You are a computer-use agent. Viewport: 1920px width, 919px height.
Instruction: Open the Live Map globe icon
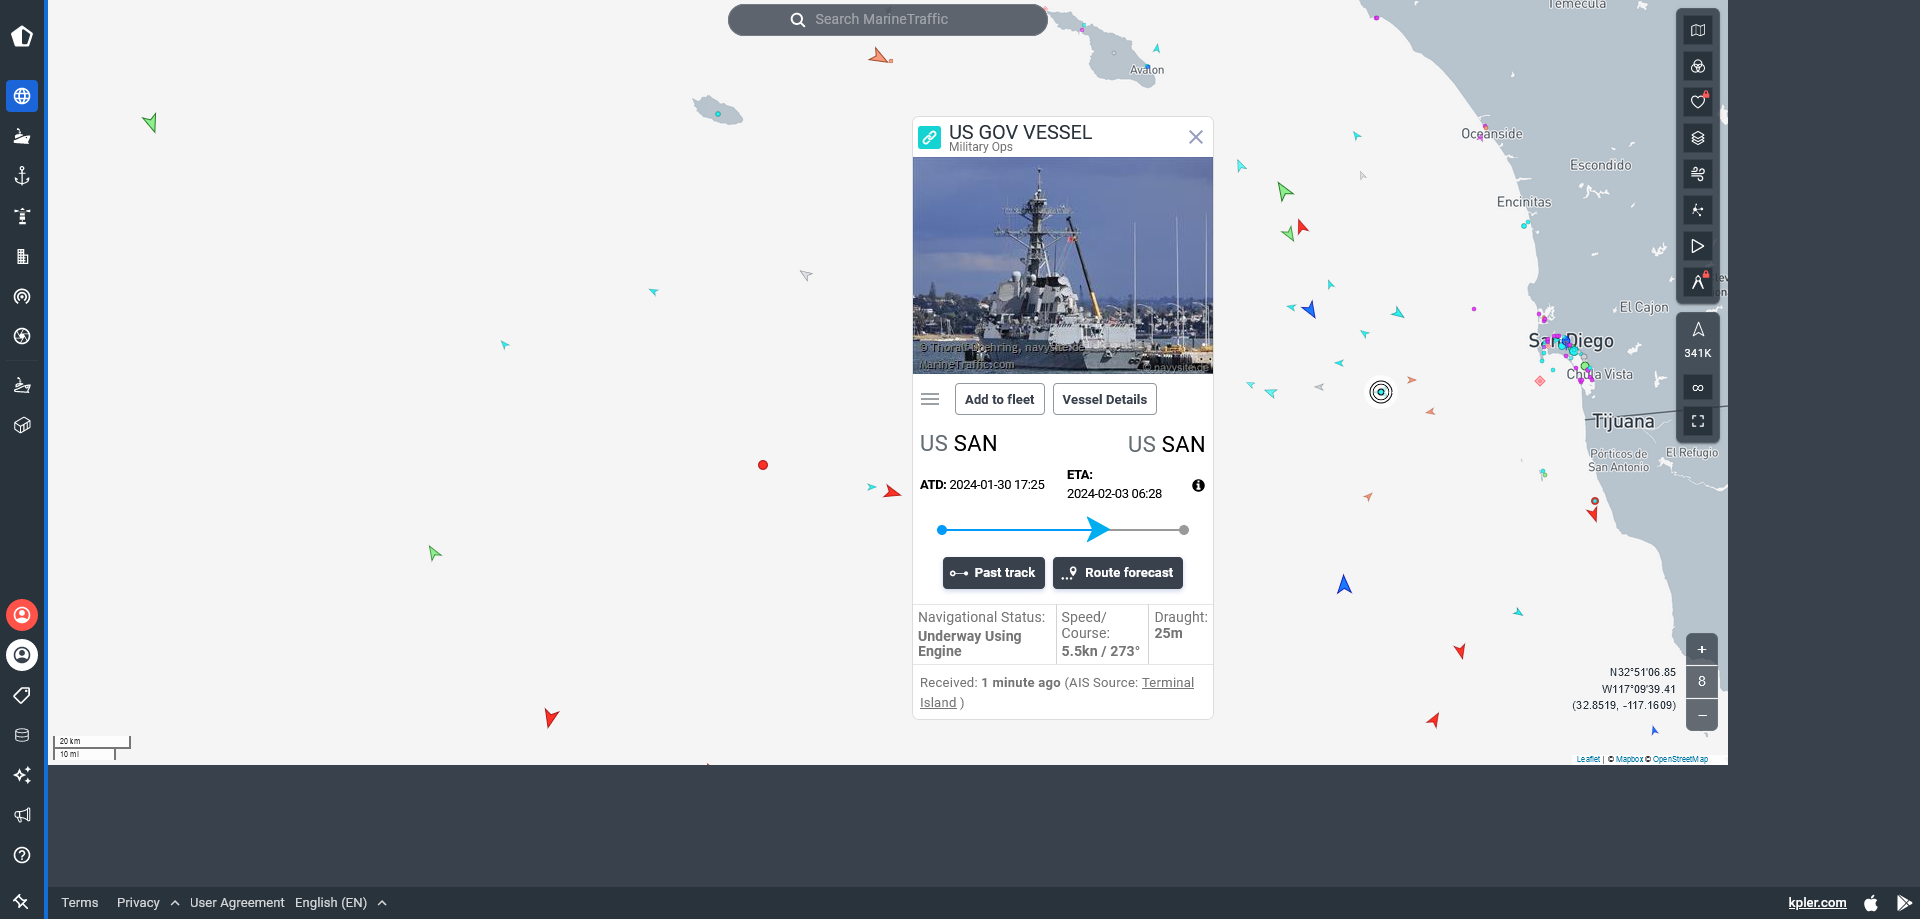22,96
